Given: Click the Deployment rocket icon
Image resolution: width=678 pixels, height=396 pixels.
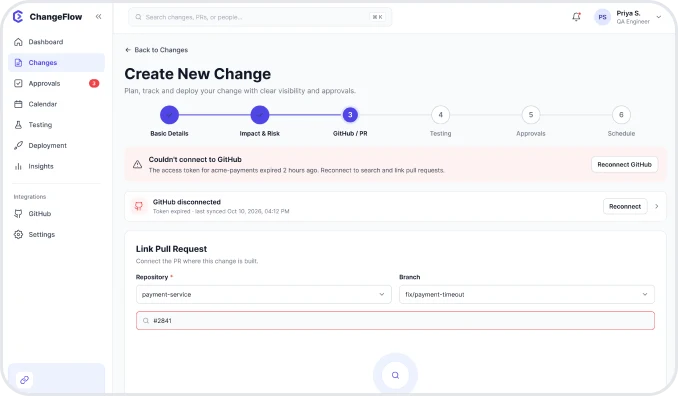Looking at the screenshot, I should (x=18, y=146).
